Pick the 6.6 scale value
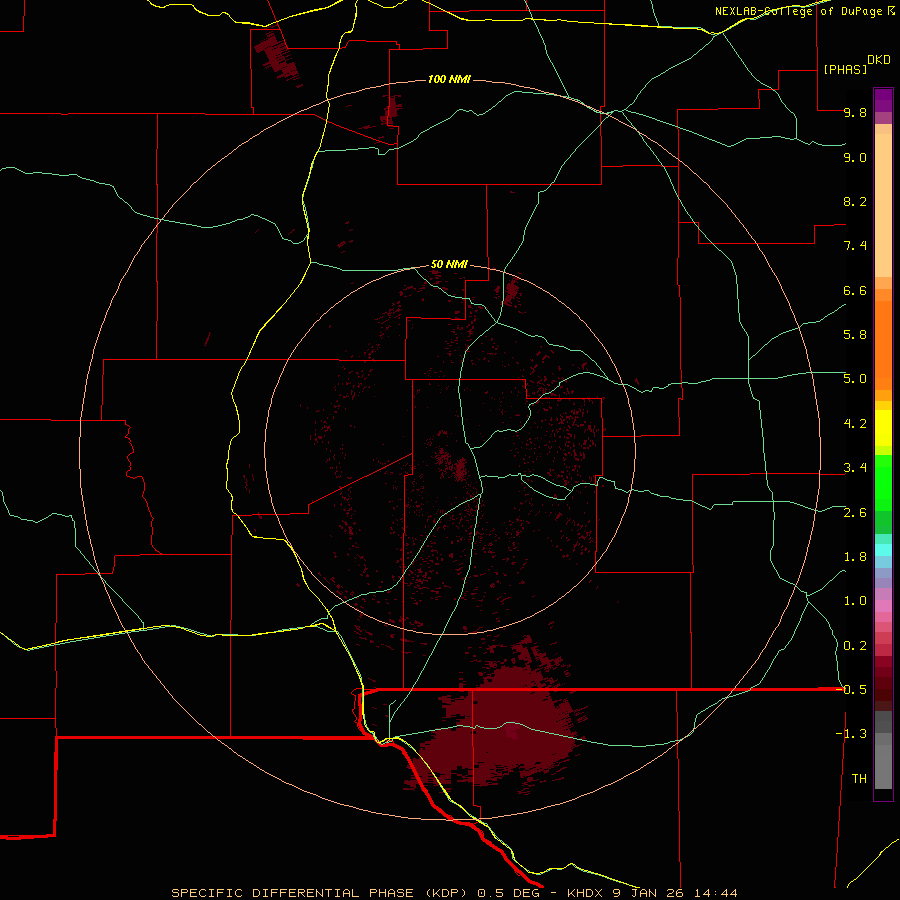 point(855,290)
